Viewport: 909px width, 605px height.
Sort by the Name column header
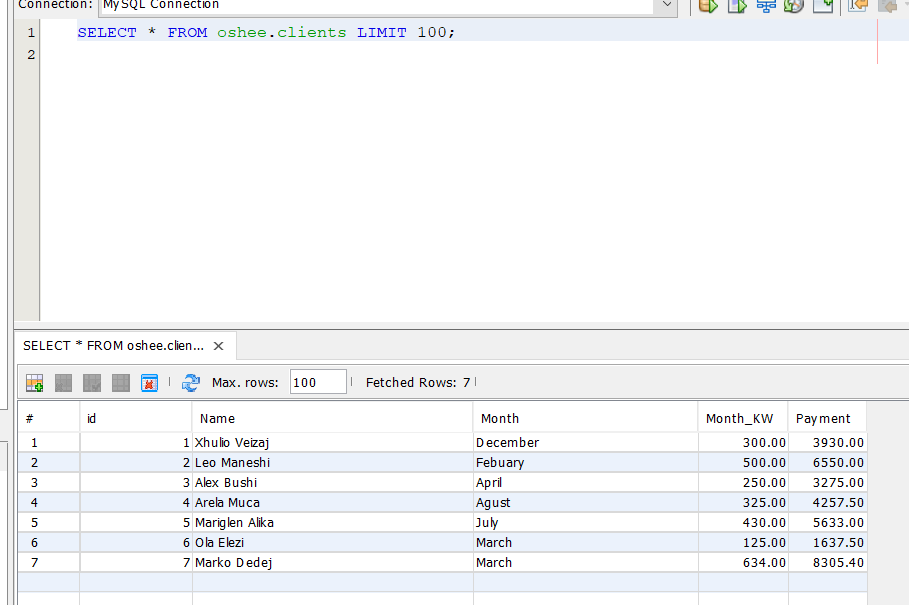(332, 418)
